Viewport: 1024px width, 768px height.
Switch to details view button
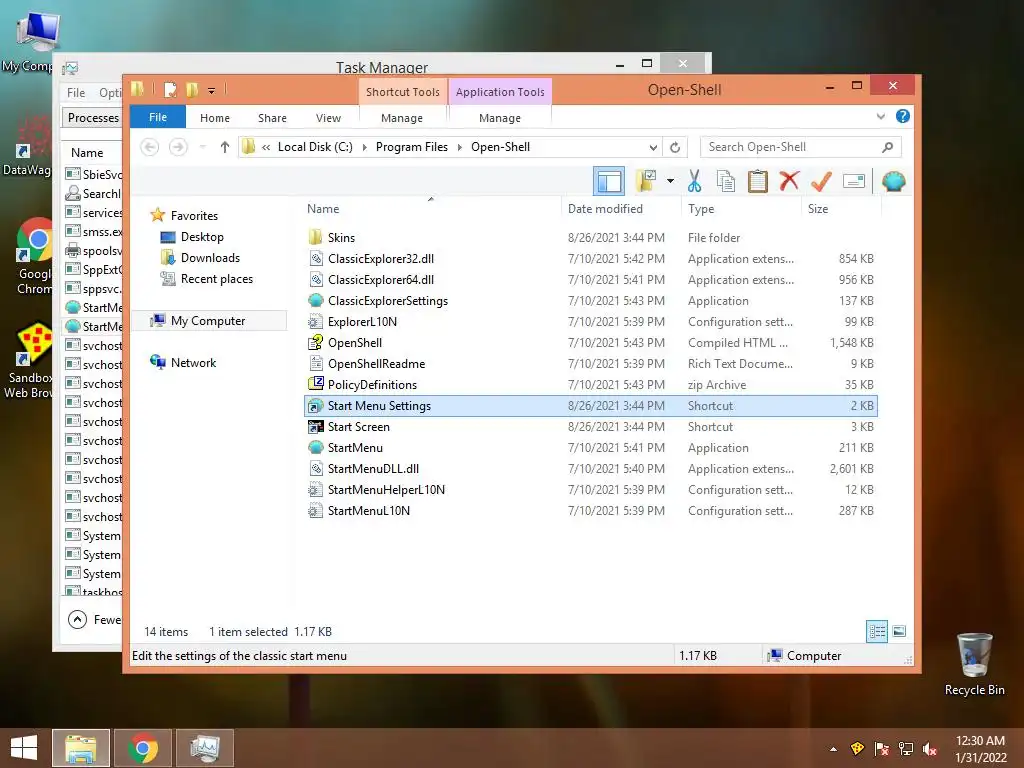[x=876, y=631]
